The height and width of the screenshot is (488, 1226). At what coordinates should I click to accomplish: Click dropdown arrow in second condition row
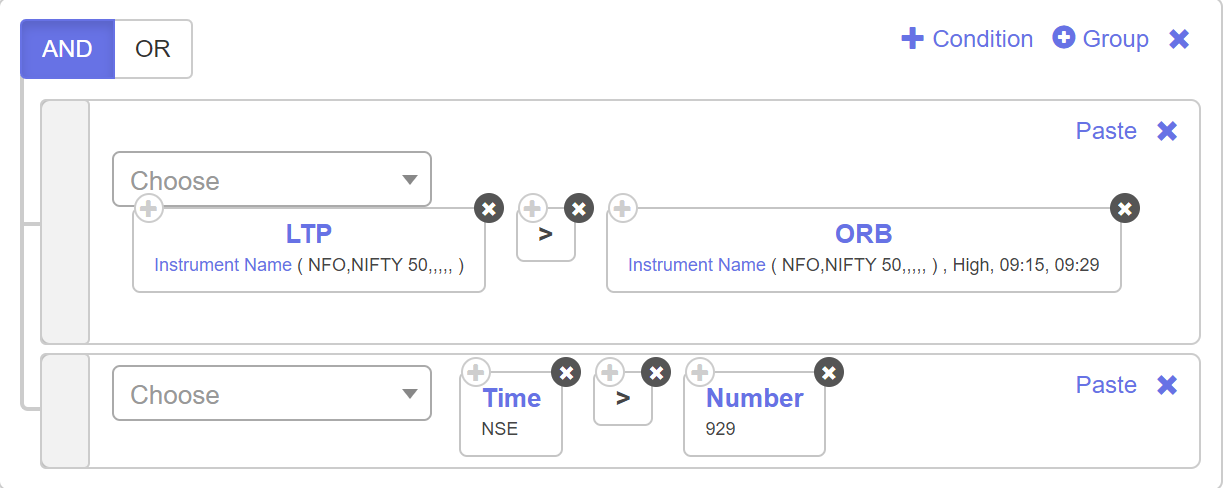[x=409, y=394]
